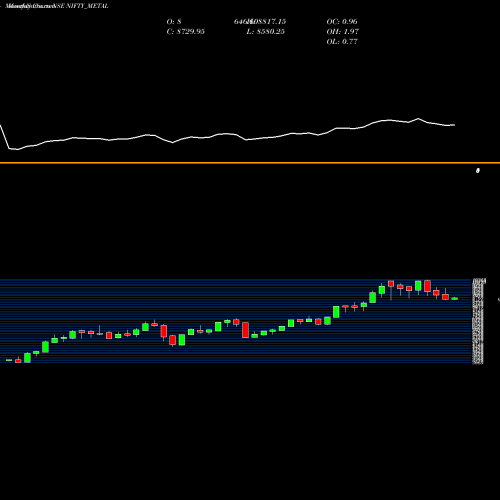Click the orange horizontal indicator line
This screenshot has height=500, width=500.
coord(250,163)
